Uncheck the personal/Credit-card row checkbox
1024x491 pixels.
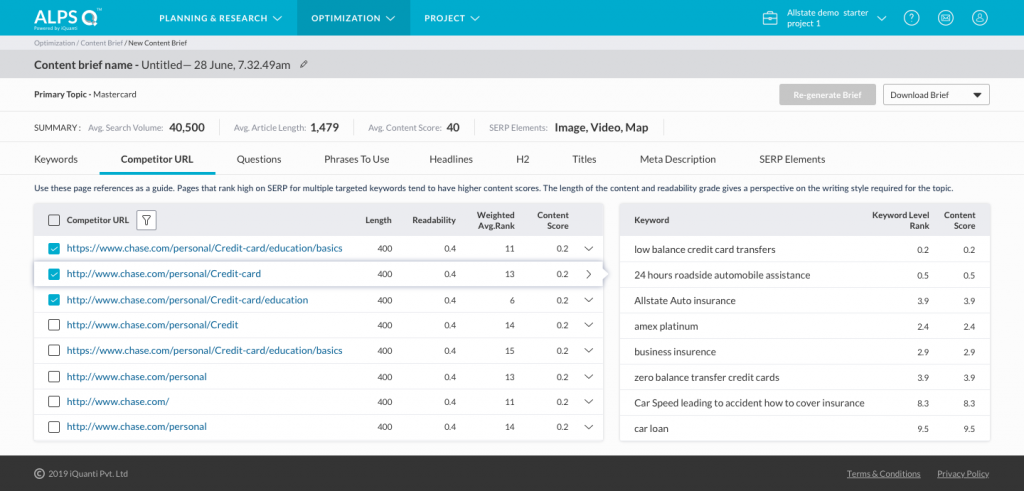[x=54, y=274]
